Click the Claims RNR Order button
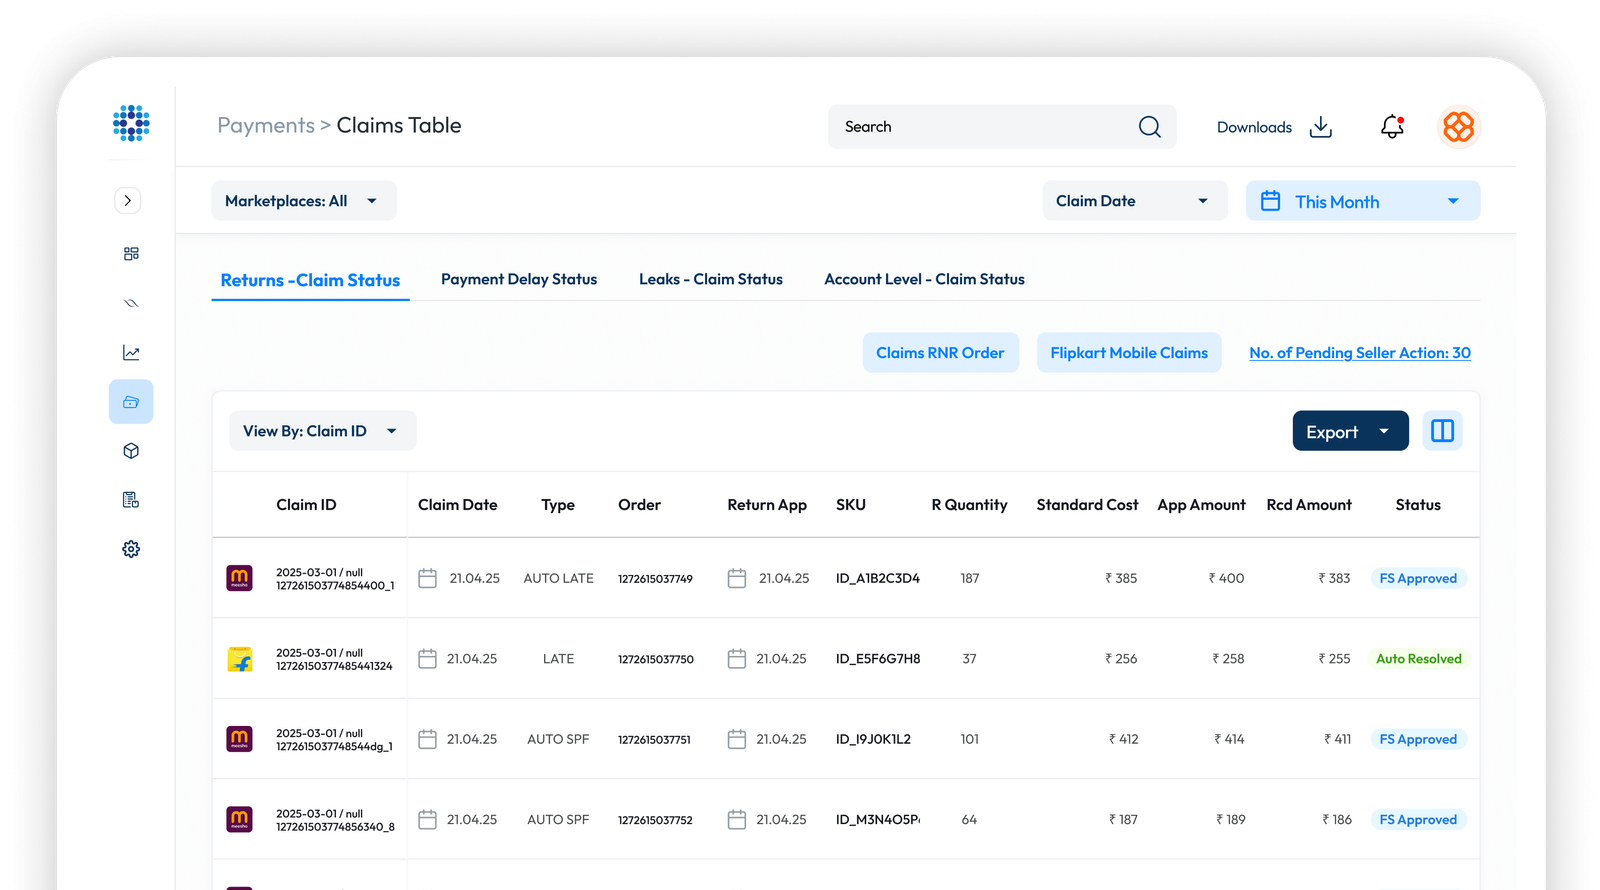1600x890 pixels. (x=940, y=353)
